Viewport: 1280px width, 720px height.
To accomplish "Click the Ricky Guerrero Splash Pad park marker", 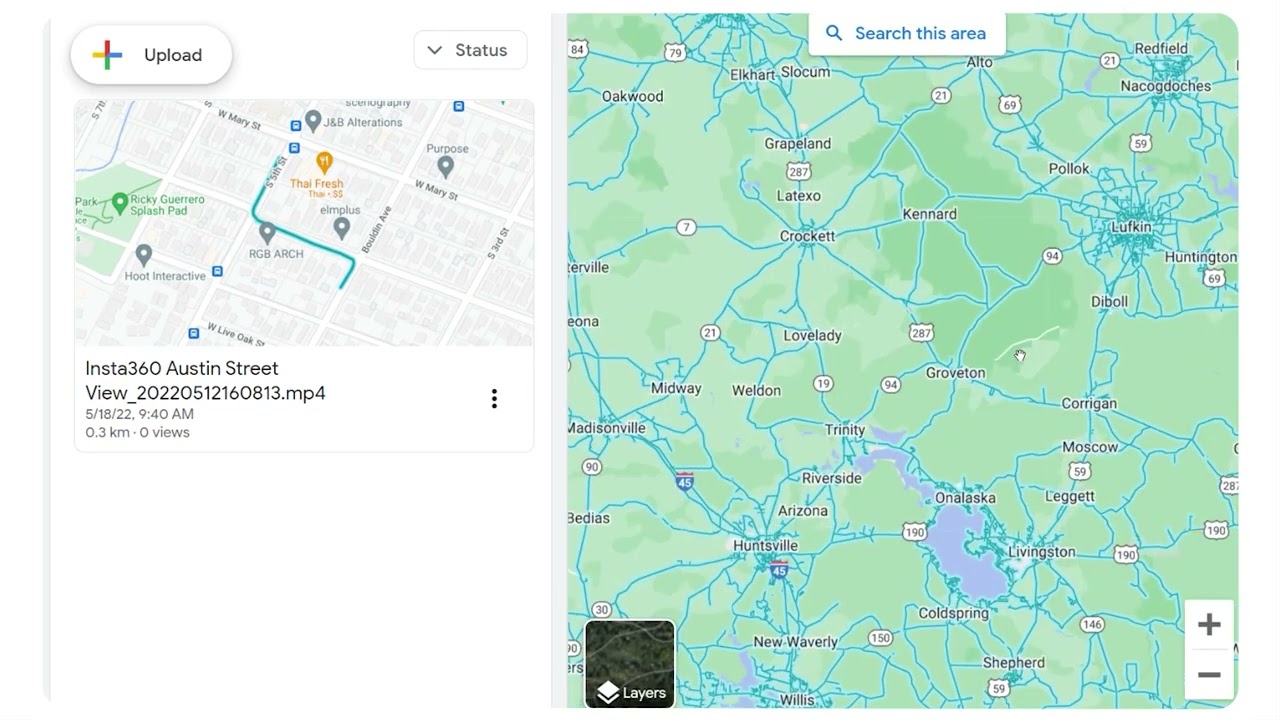I will (x=120, y=204).
